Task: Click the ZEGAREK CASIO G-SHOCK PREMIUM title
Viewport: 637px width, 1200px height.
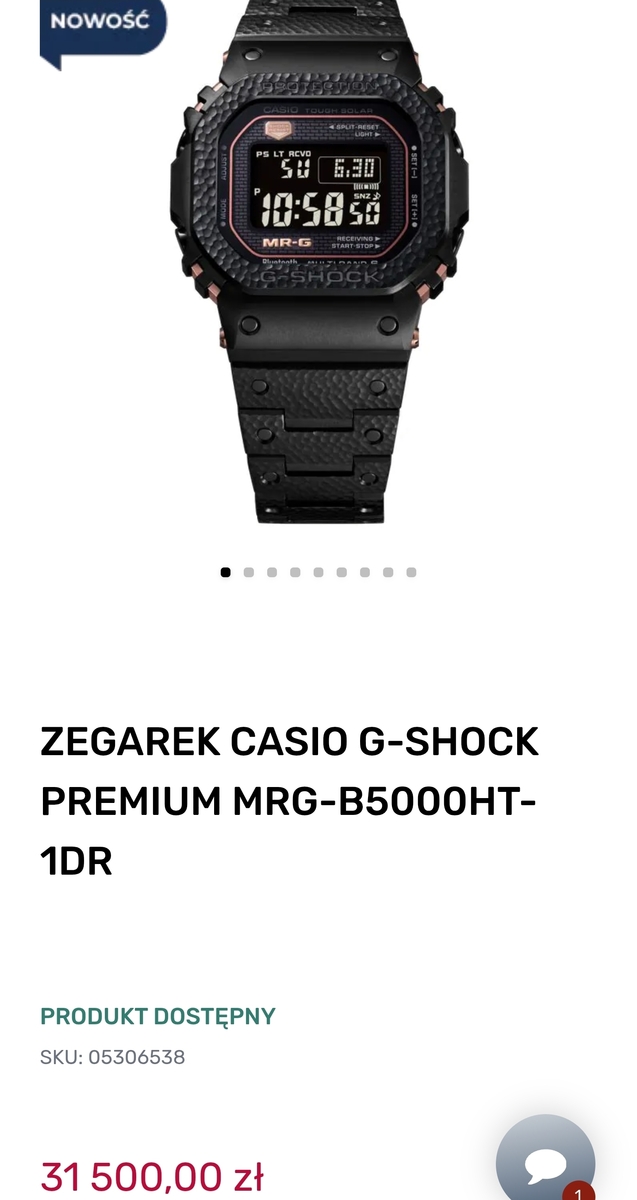Action: tap(290, 801)
